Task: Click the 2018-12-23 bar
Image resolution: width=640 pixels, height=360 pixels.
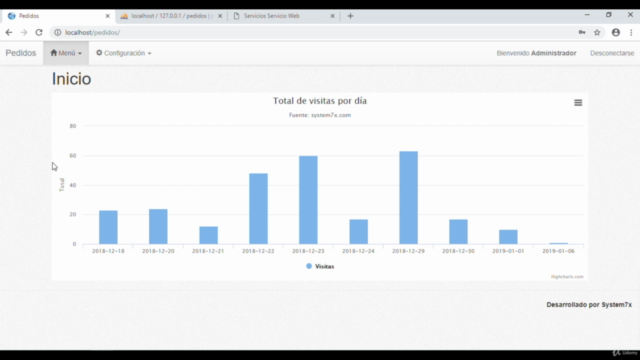Action: (x=308, y=200)
